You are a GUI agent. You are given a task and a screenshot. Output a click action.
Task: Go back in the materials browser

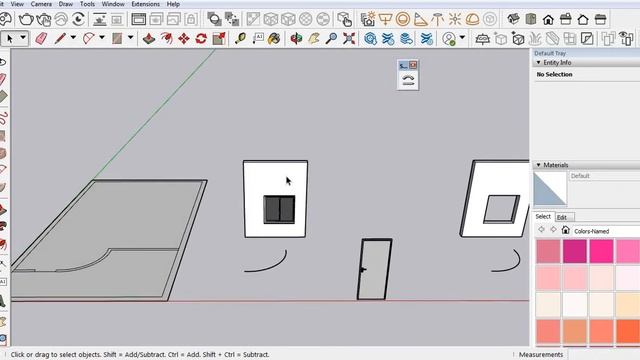[541, 230]
